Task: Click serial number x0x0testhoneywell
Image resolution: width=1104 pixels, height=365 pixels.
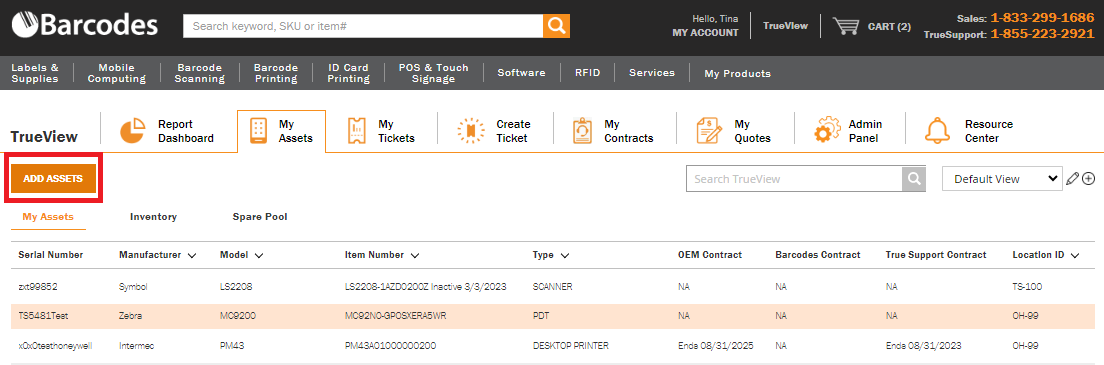Action: point(56,346)
